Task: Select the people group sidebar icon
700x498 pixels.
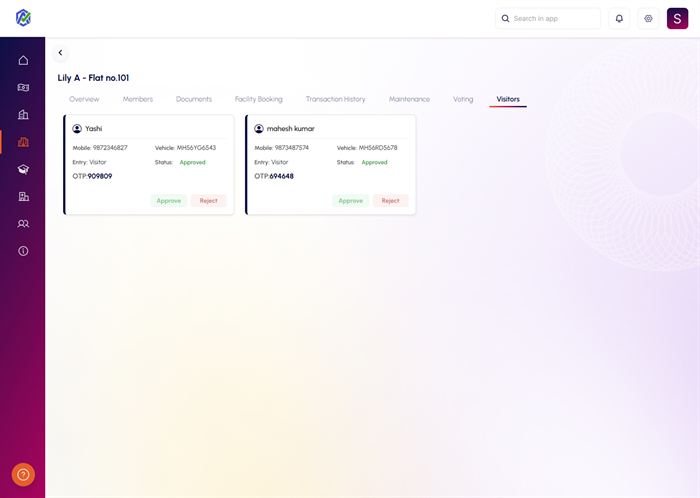Action: click(23, 224)
